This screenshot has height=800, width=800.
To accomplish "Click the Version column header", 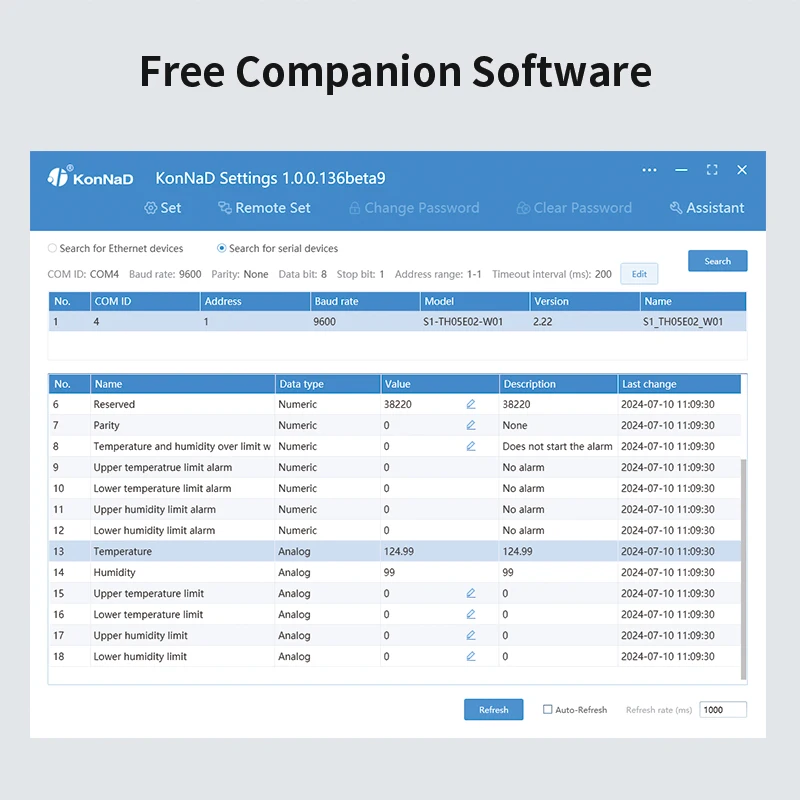I will [585, 301].
